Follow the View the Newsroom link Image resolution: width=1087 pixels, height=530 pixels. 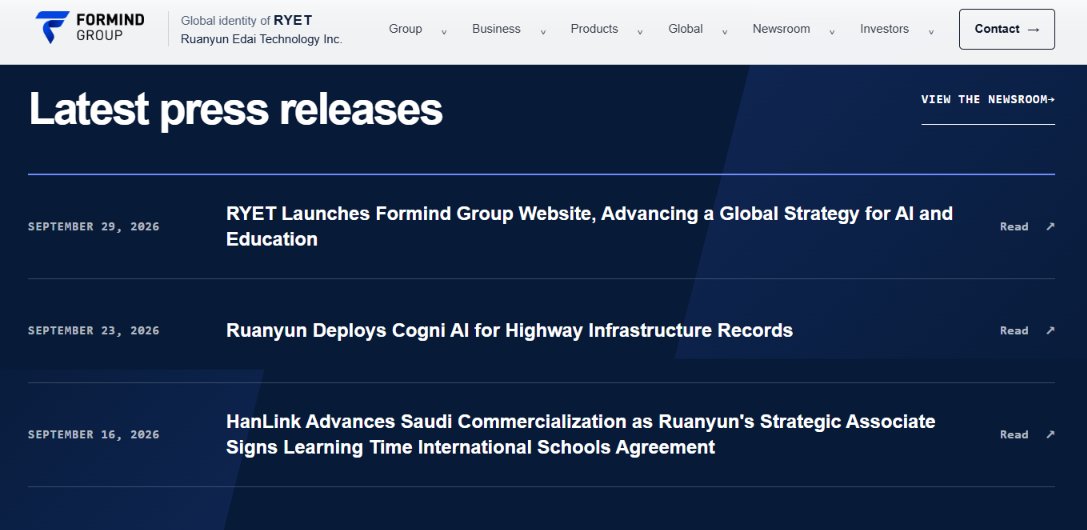tap(988, 100)
